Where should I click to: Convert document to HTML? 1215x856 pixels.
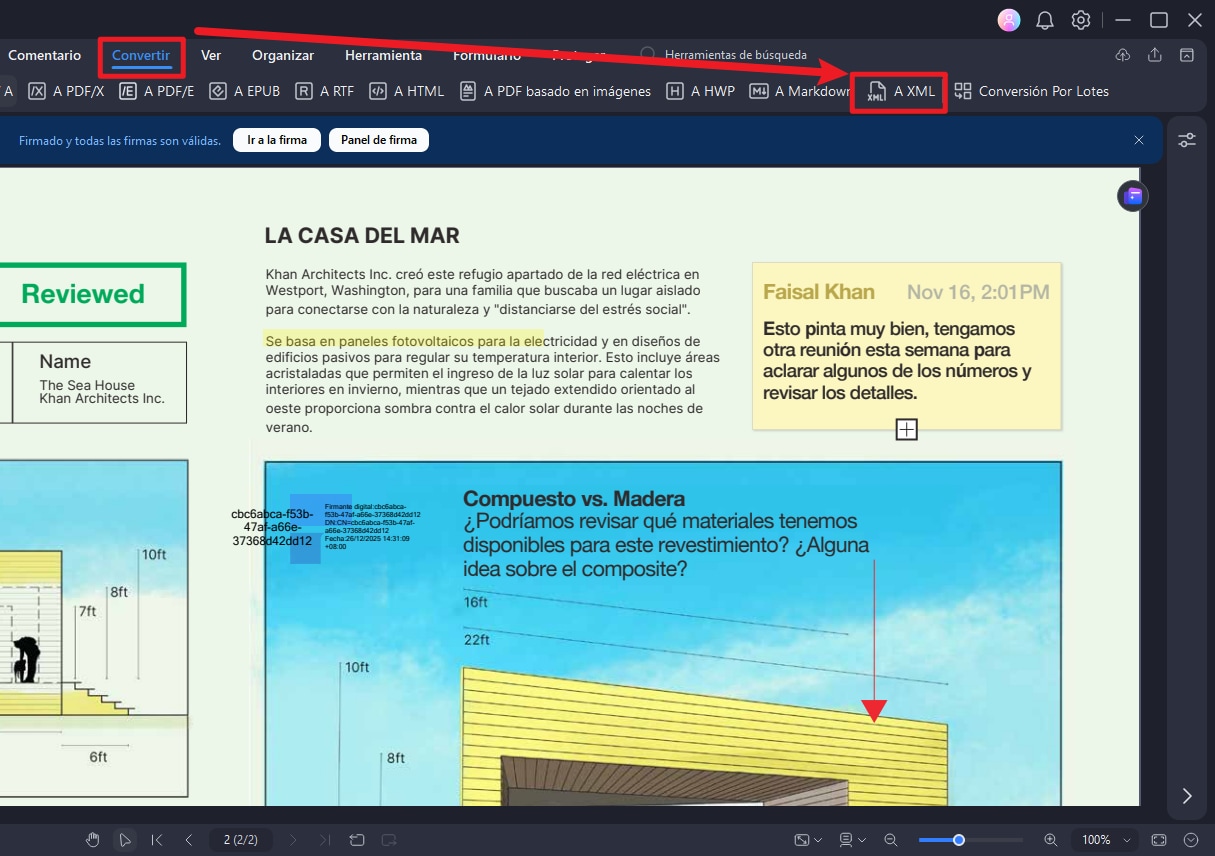406,91
